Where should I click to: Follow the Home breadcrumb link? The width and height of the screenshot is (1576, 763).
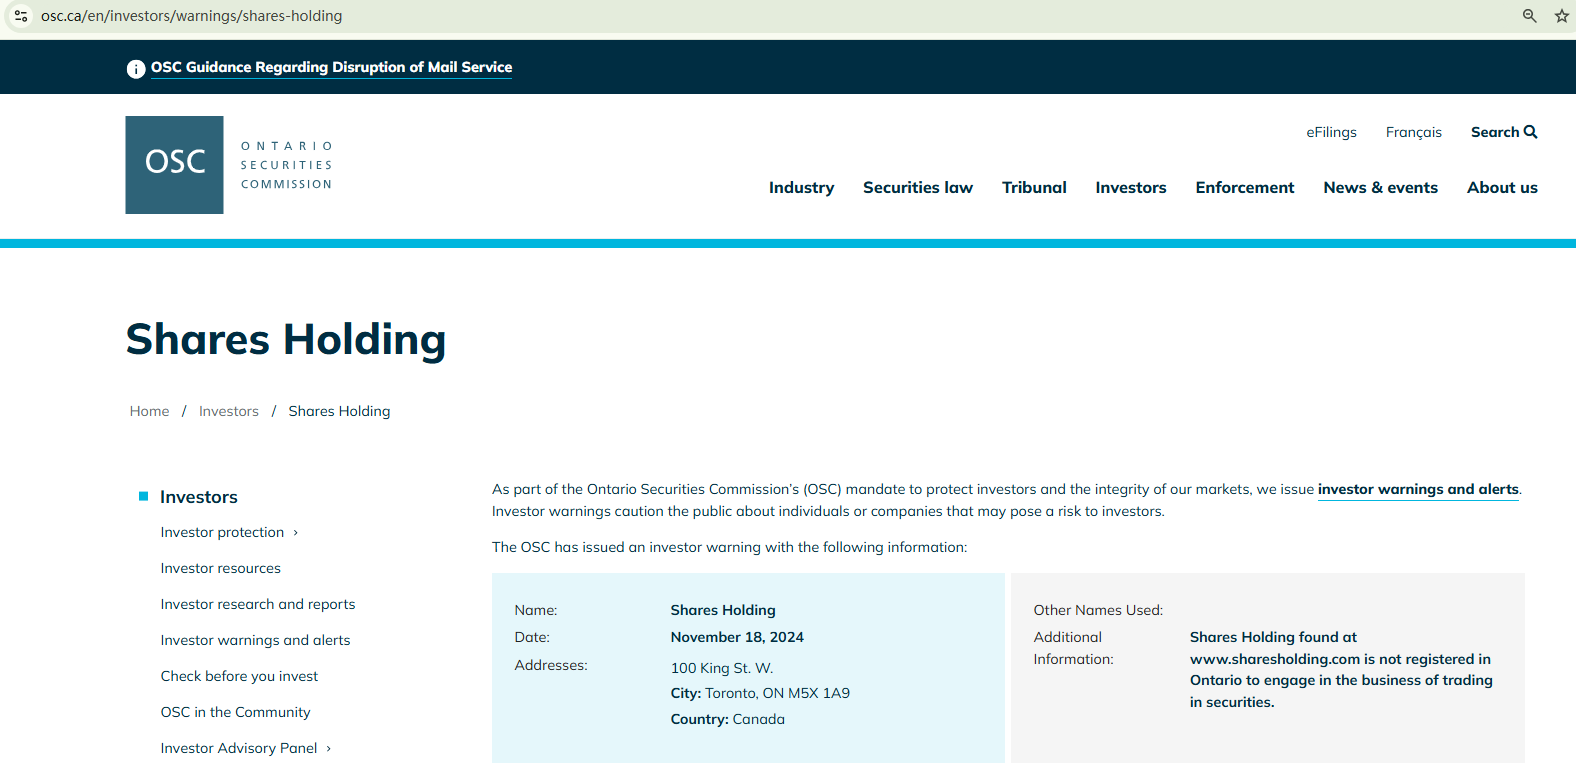pos(149,411)
